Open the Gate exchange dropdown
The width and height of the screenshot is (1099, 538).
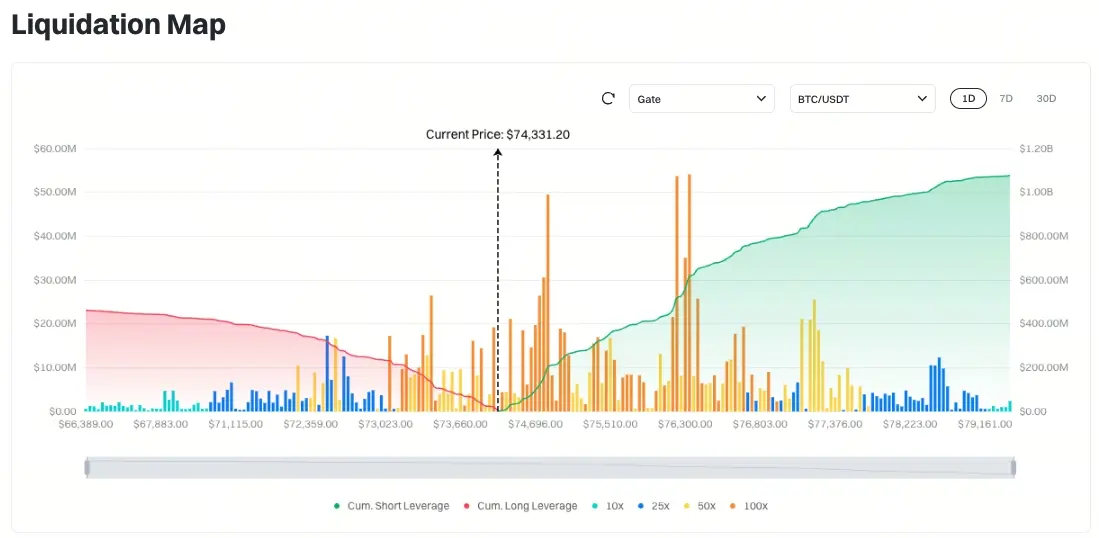click(702, 99)
